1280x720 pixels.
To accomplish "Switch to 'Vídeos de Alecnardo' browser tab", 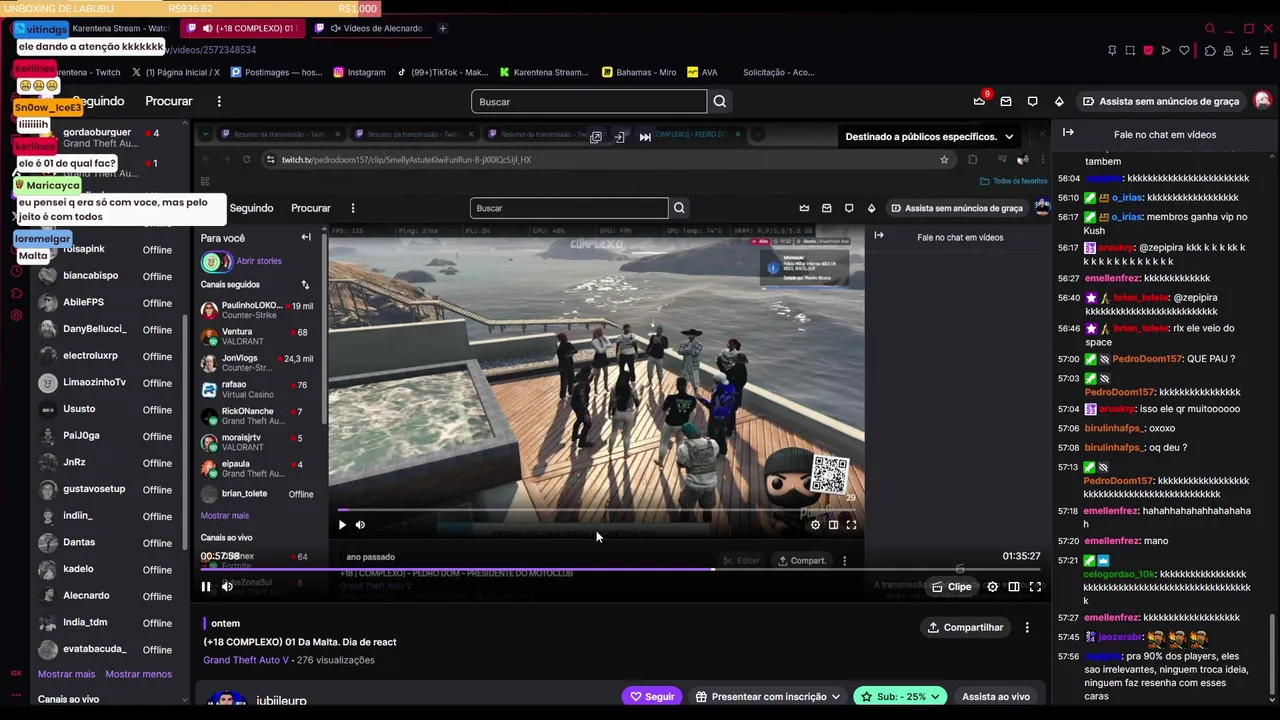I will point(370,28).
